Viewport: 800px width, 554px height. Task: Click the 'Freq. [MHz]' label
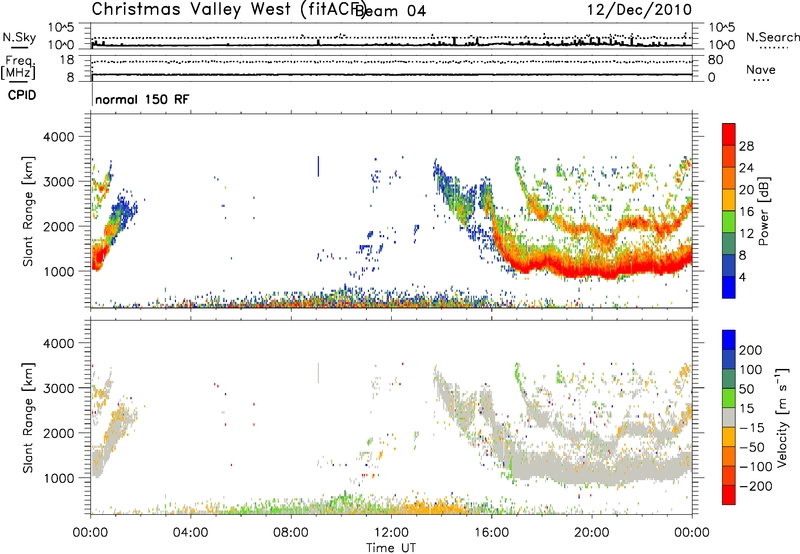tap(19, 68)
